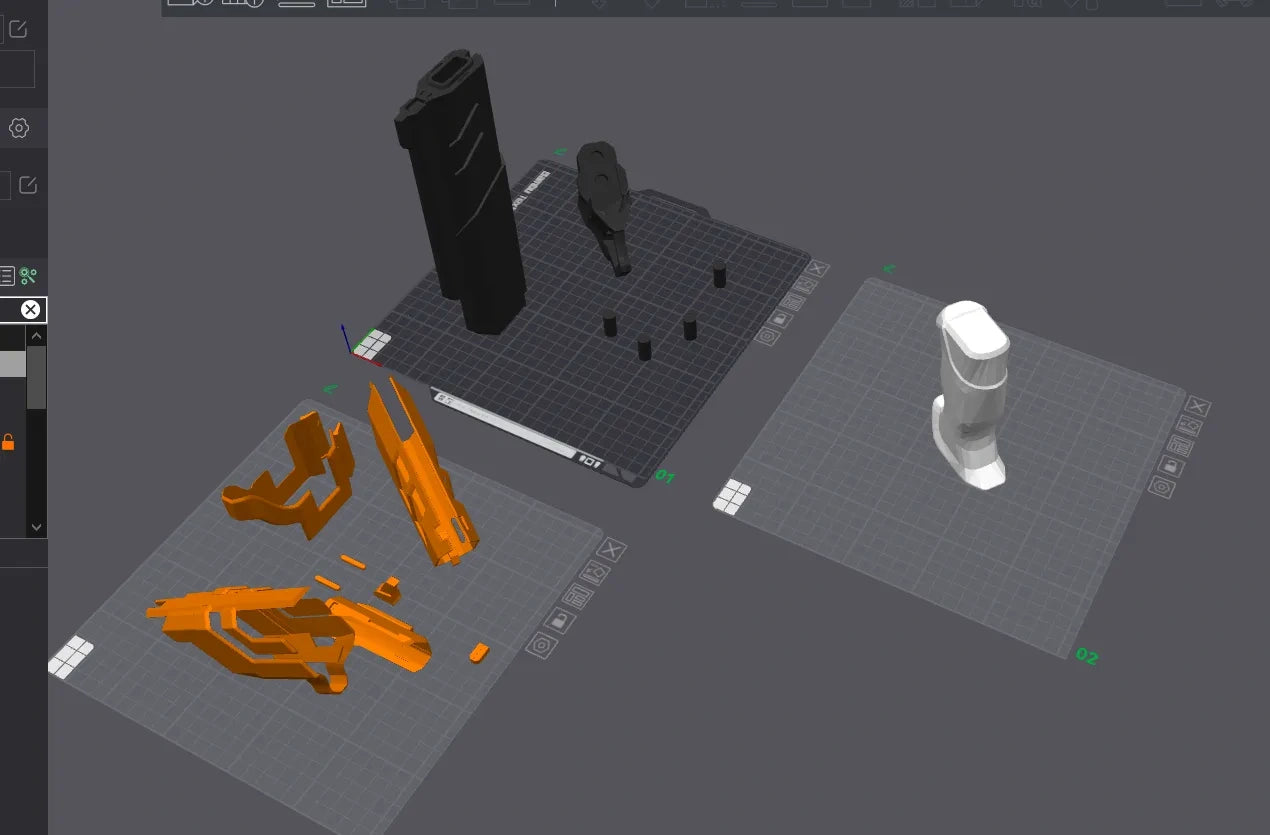Remove plate 02 using its X icon

(x=1197, y=407)
